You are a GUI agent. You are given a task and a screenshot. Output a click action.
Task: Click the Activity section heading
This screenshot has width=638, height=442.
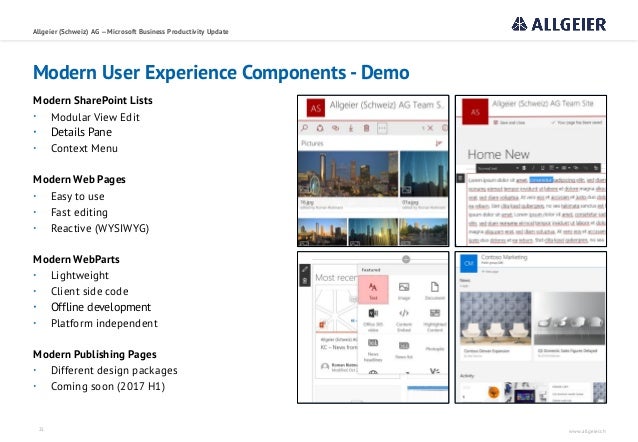pyautogui.click(x=467, y=376)
